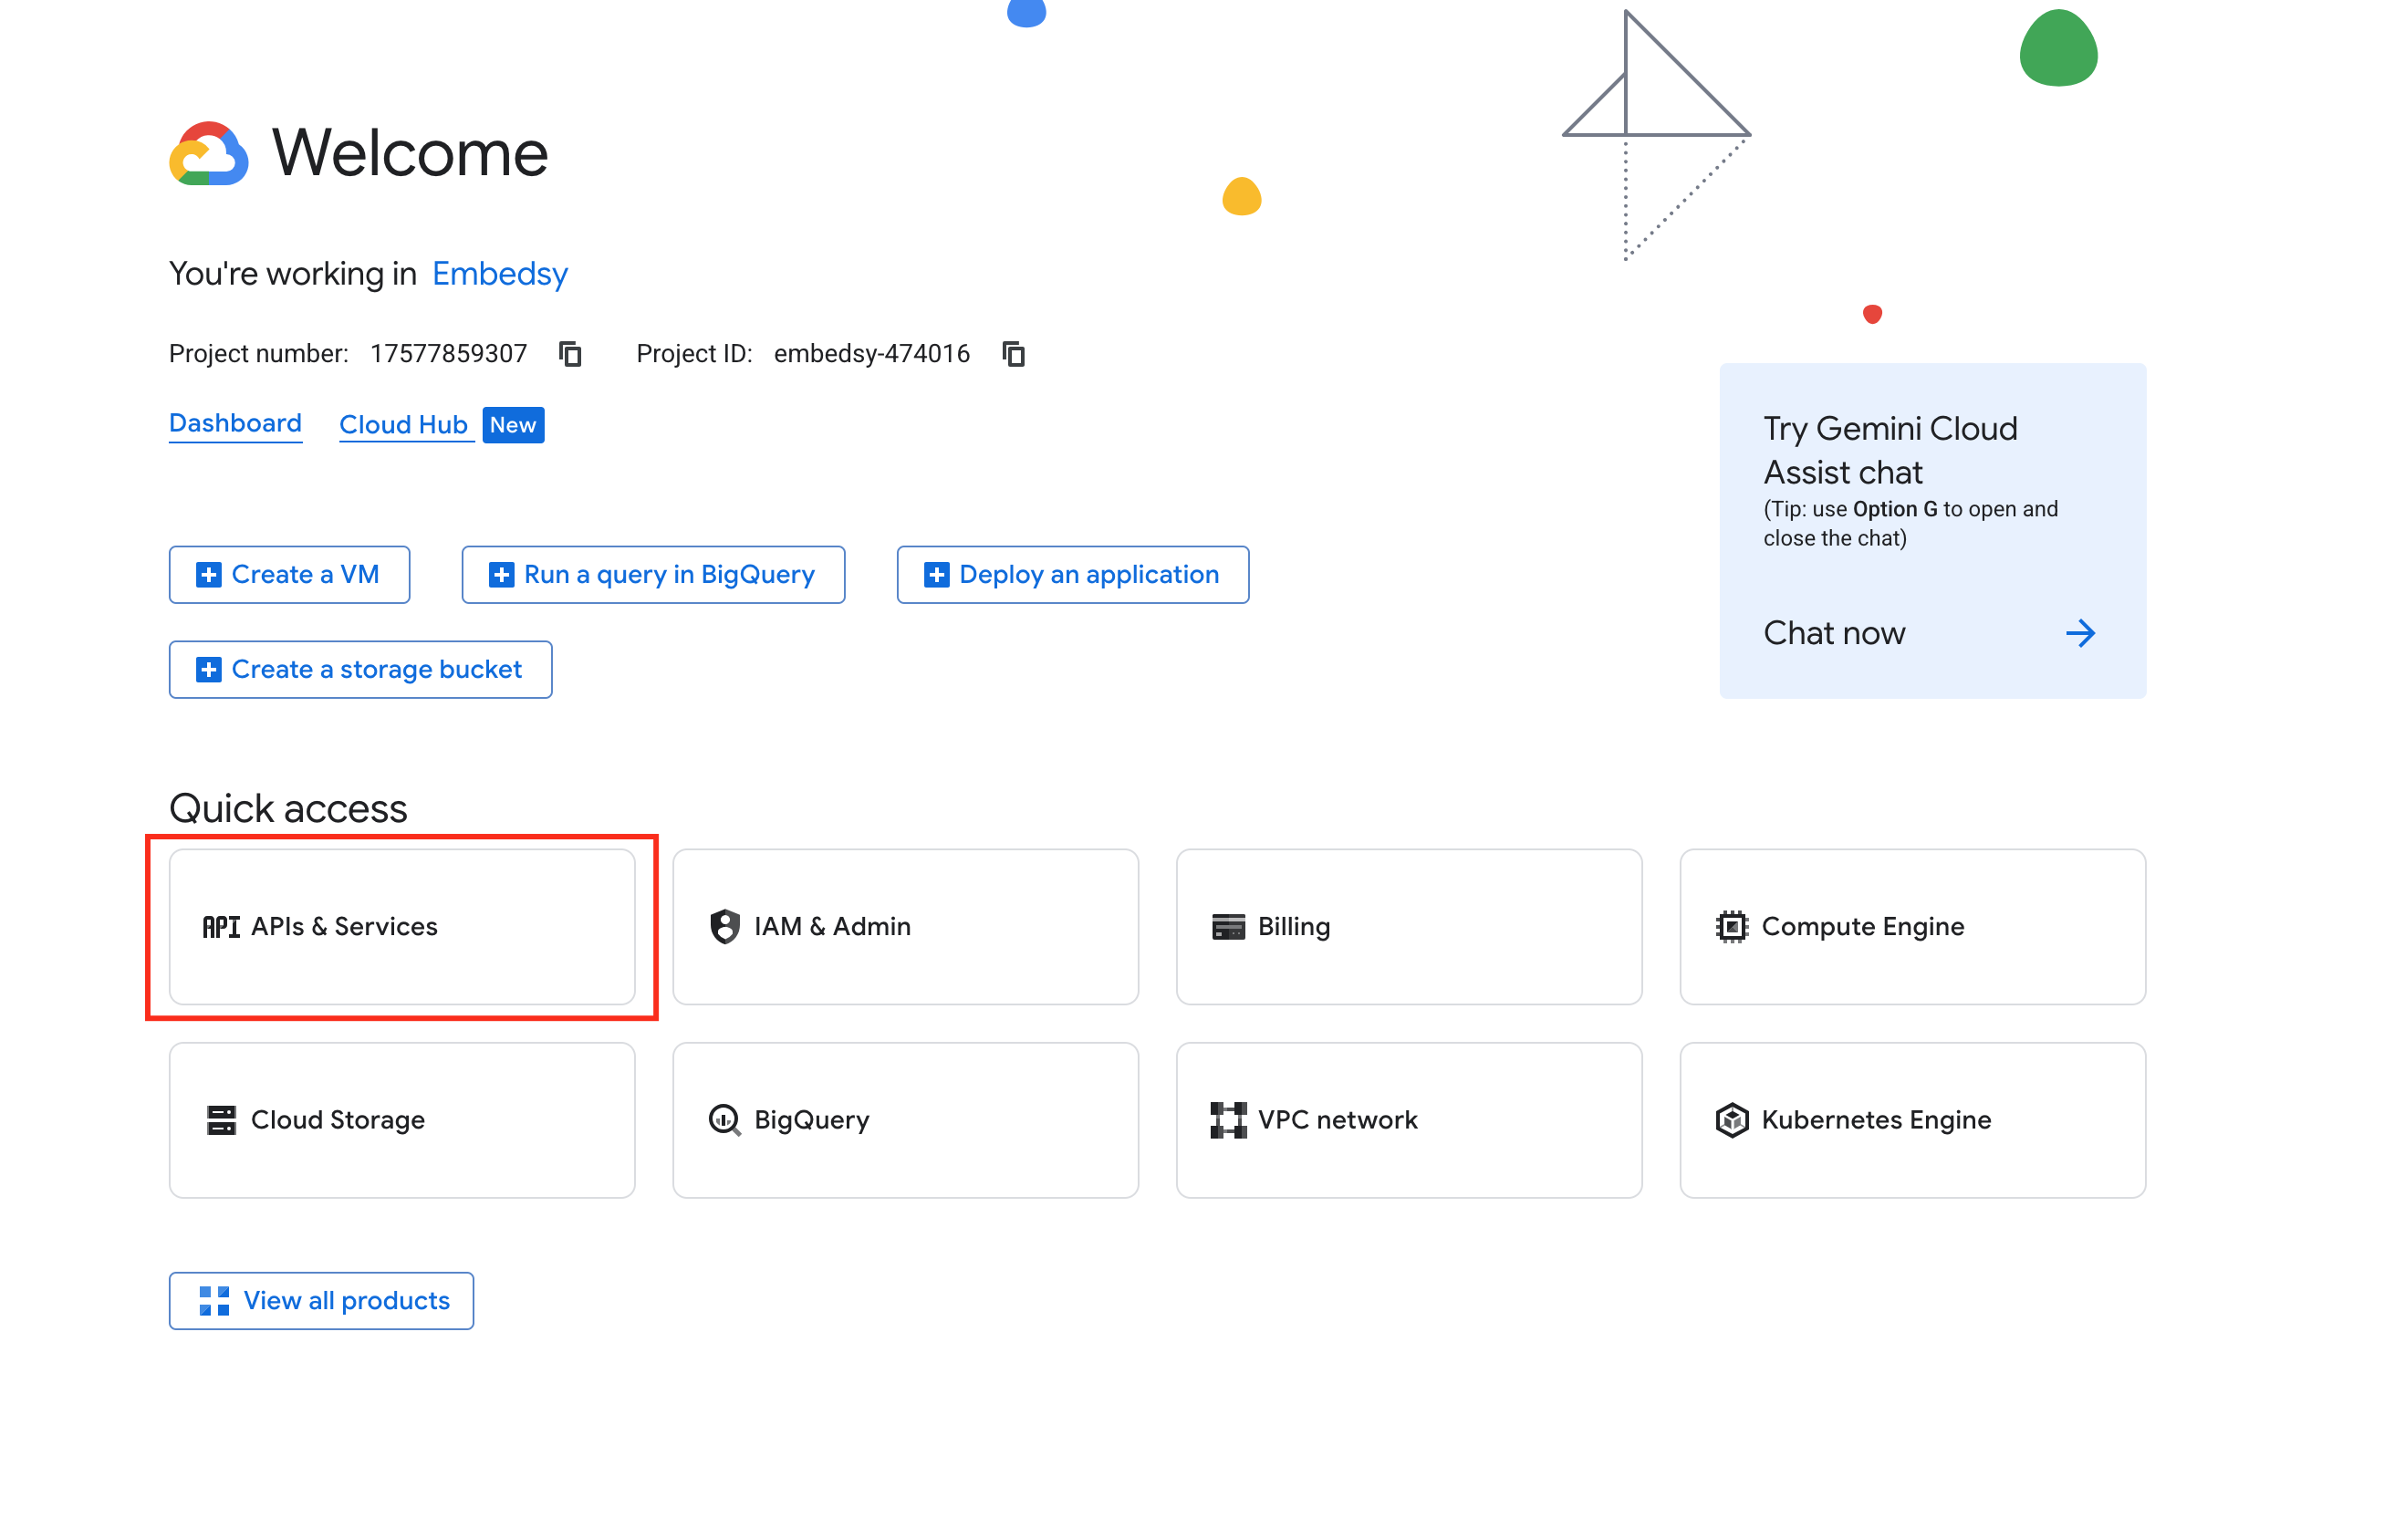
Task: Copy the project number to clipboard
Action: [571, 353]
